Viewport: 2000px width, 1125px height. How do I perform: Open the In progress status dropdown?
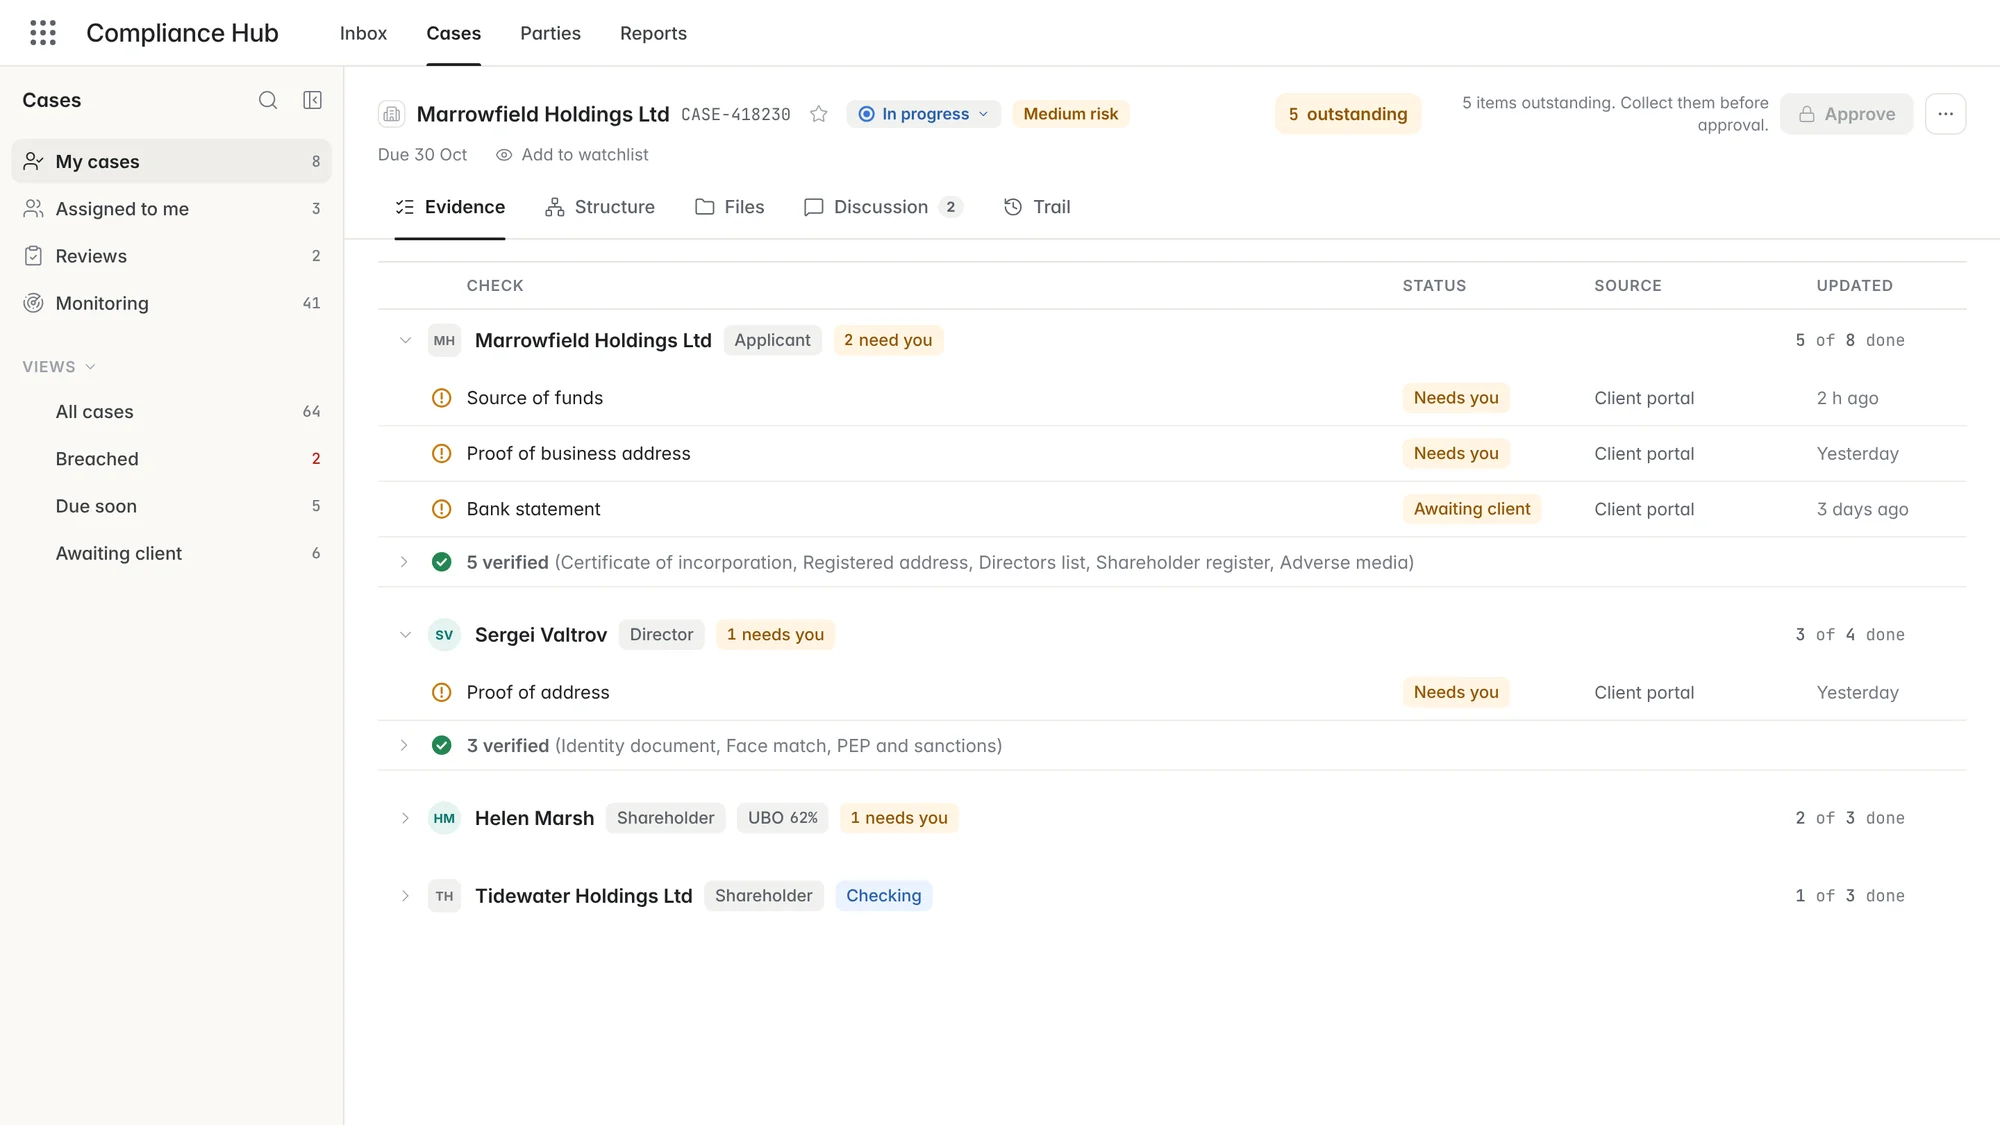point(923,114)
